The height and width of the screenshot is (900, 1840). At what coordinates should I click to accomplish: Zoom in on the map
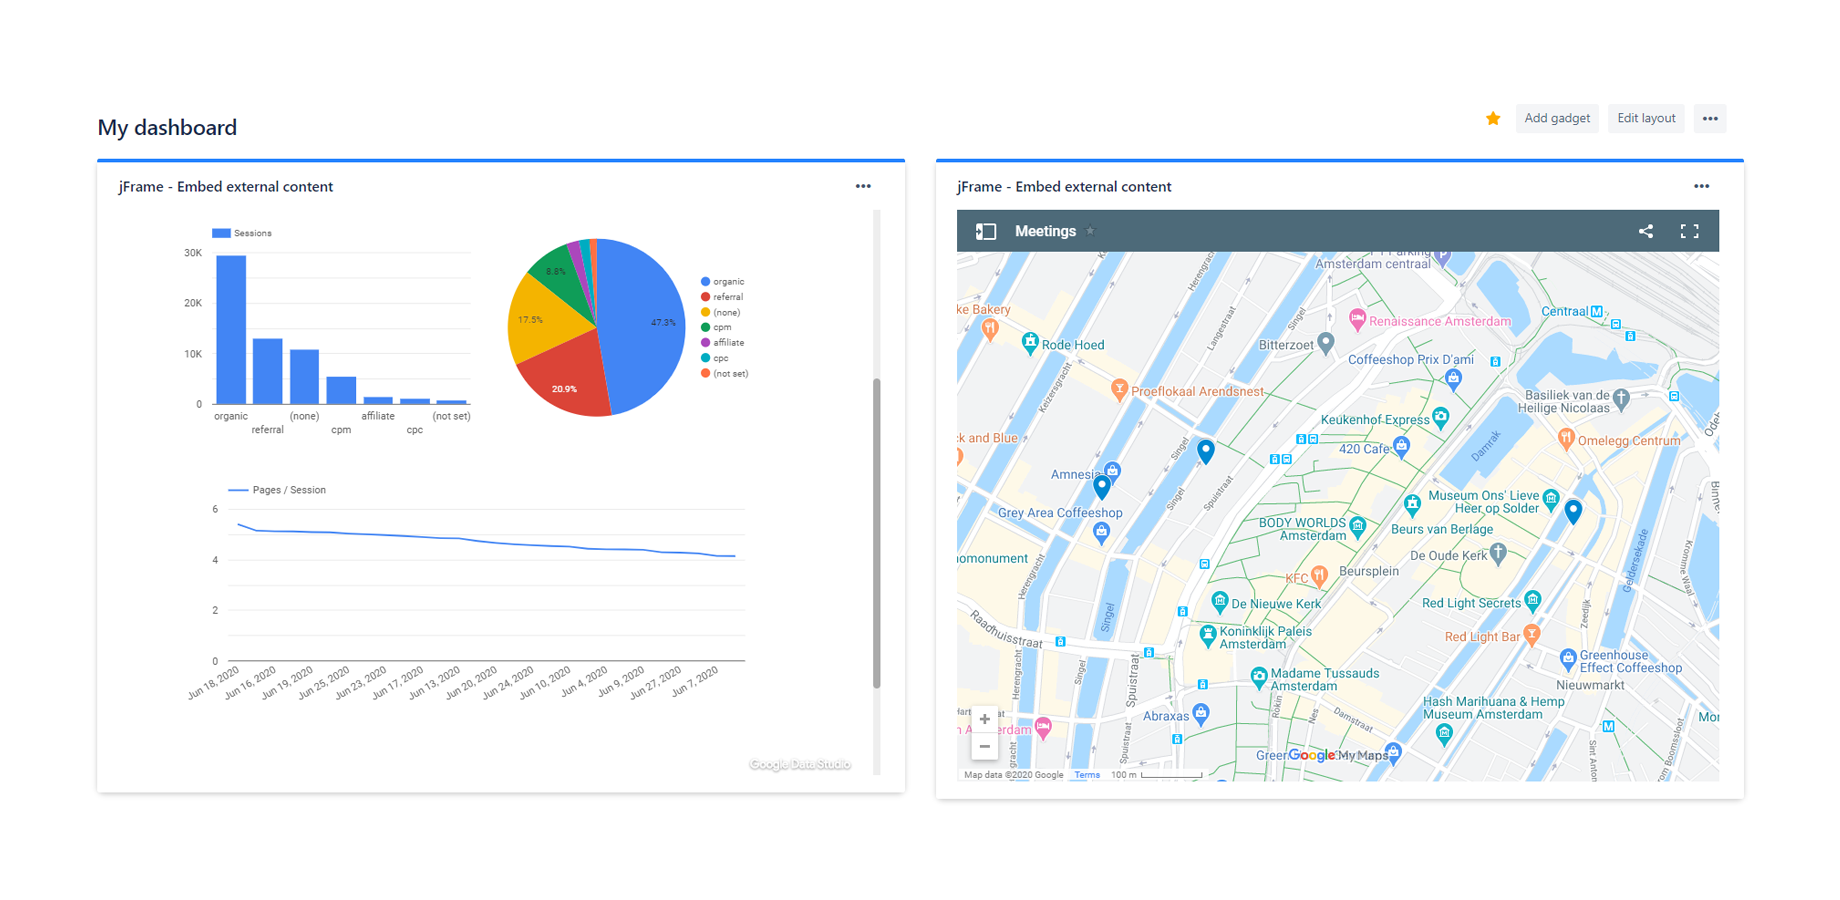coord(985,719)
